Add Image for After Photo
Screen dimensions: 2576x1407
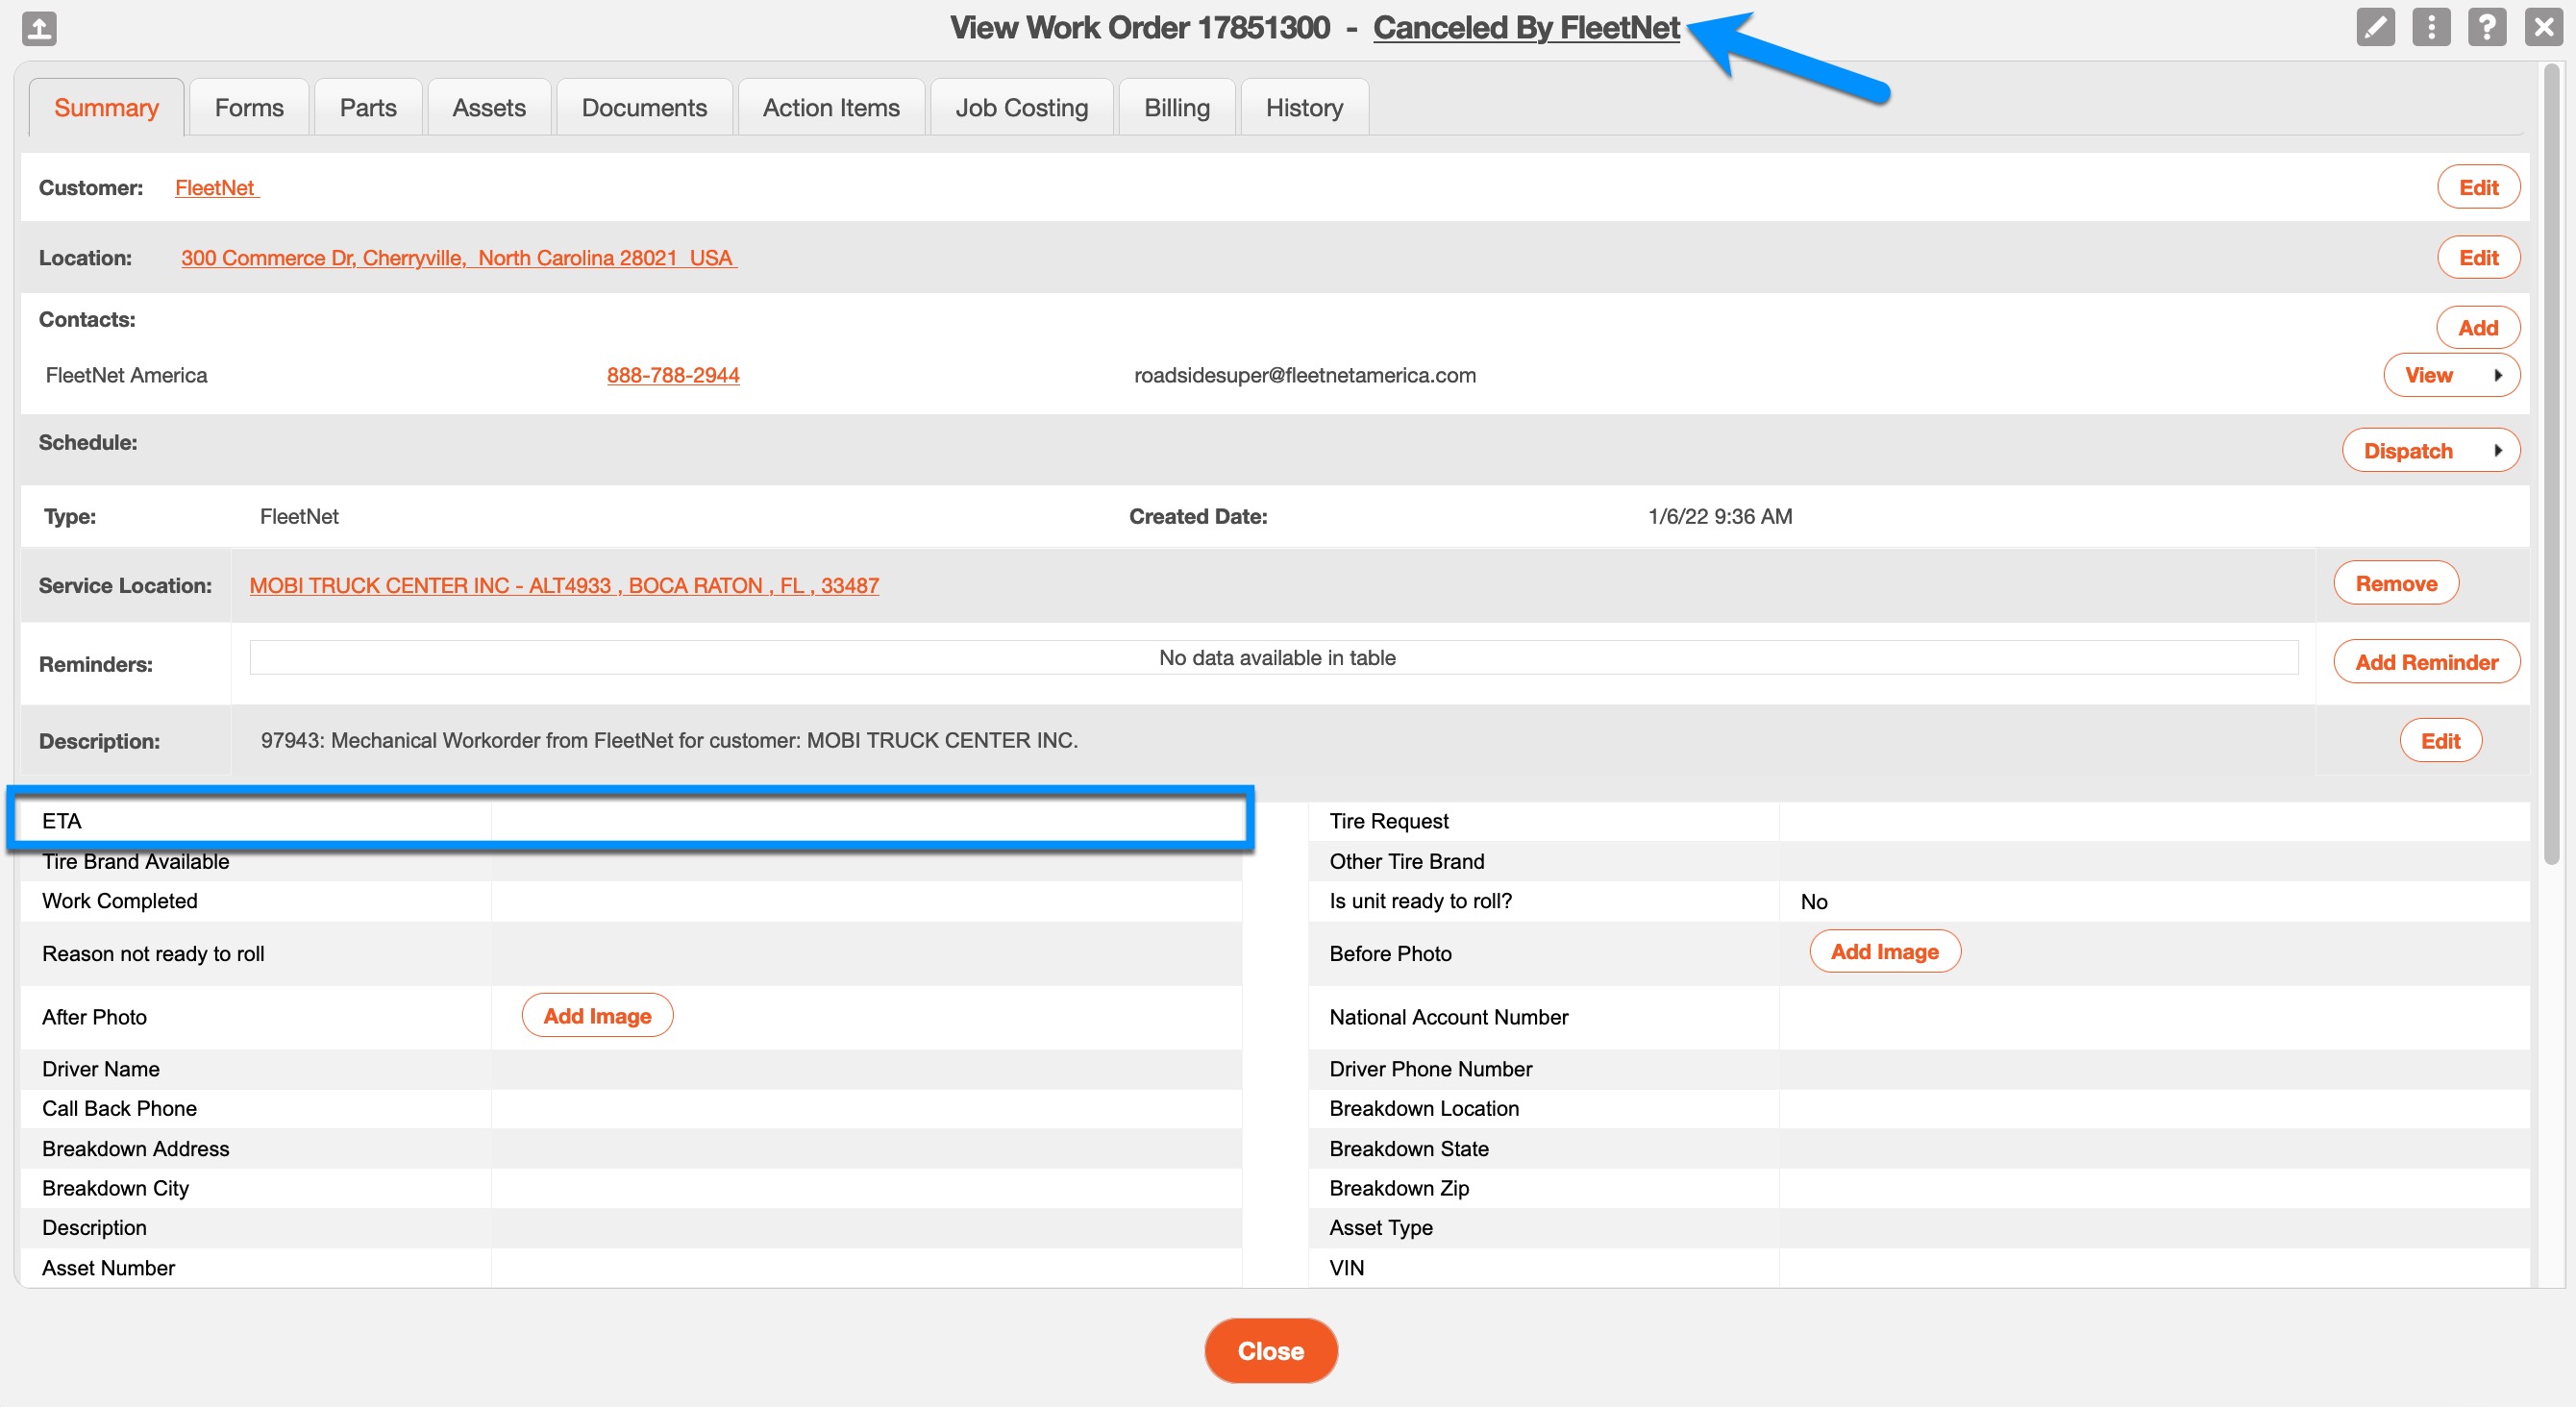(x=597, y=1016)
